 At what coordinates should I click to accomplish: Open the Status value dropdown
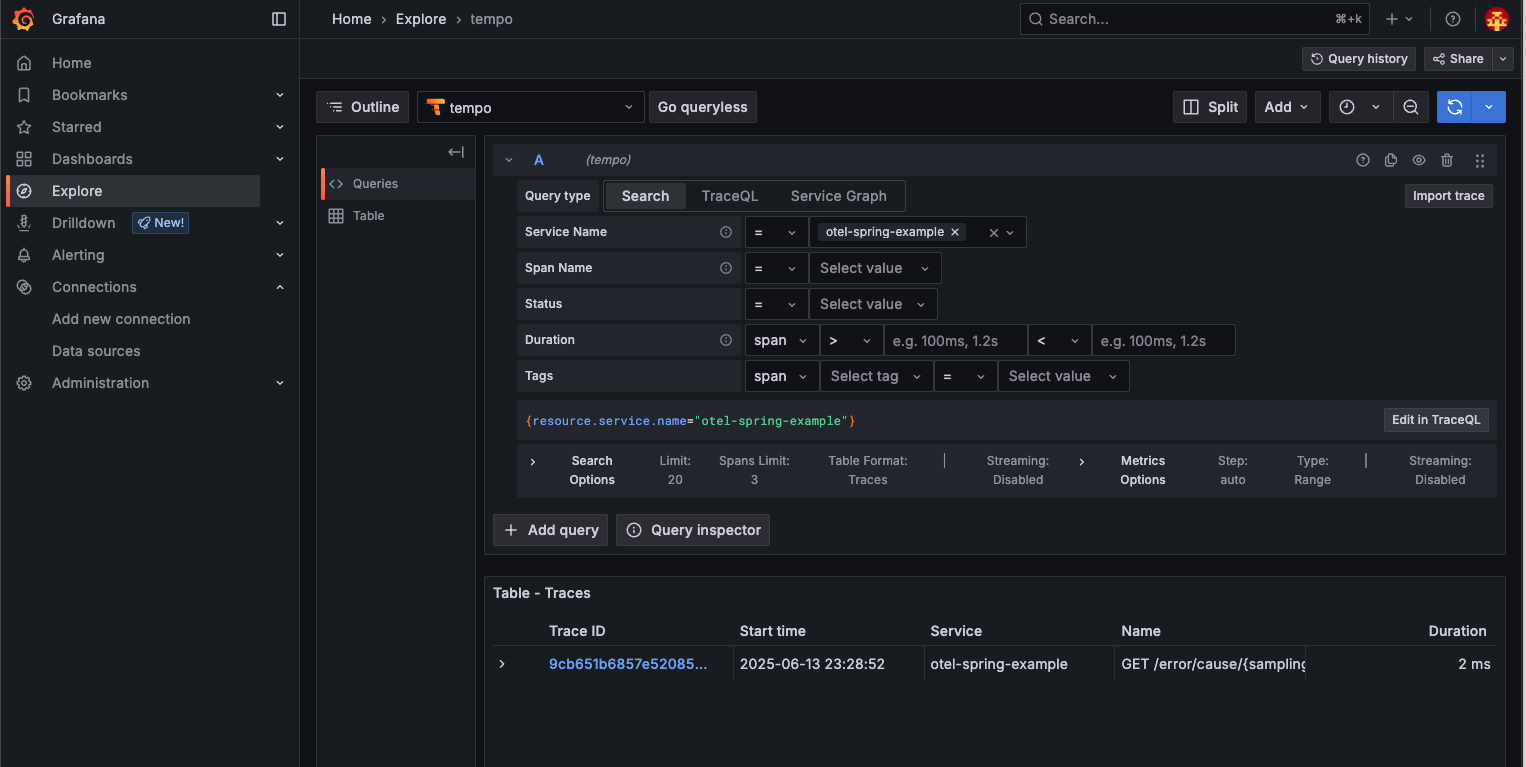click(873, 304)
